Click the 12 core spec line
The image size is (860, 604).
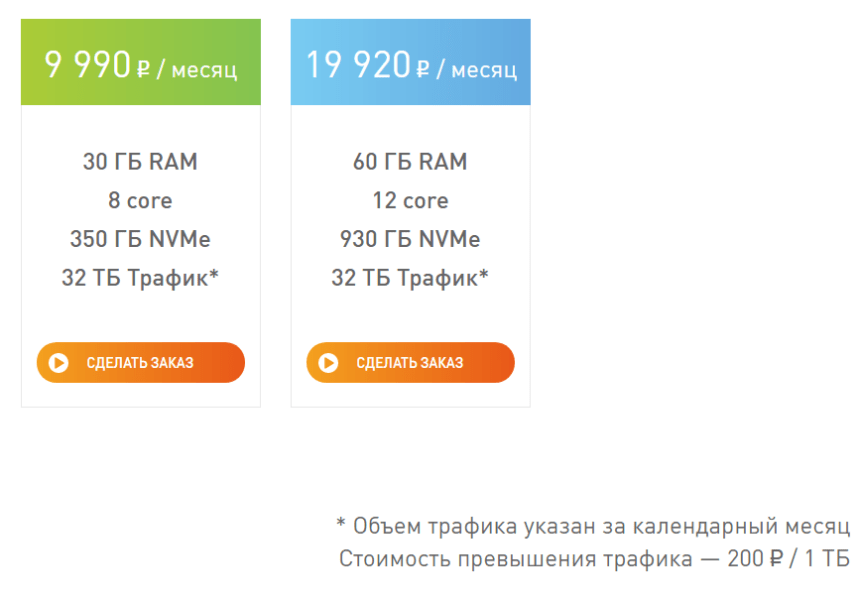410,200
